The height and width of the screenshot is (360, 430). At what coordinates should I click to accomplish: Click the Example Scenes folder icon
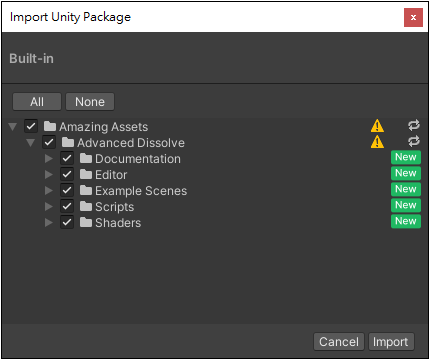pyautogui.click(x=86, y=190)
